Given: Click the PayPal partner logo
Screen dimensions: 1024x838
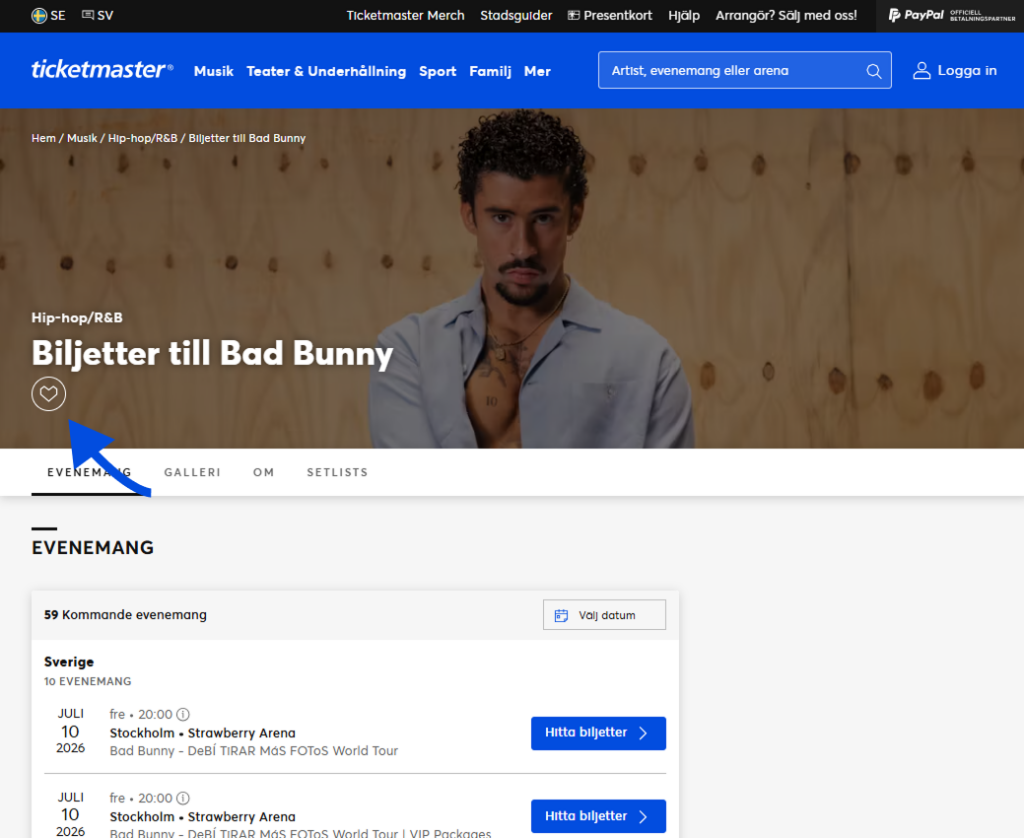Looking at the screenshot, I should 951,16.
